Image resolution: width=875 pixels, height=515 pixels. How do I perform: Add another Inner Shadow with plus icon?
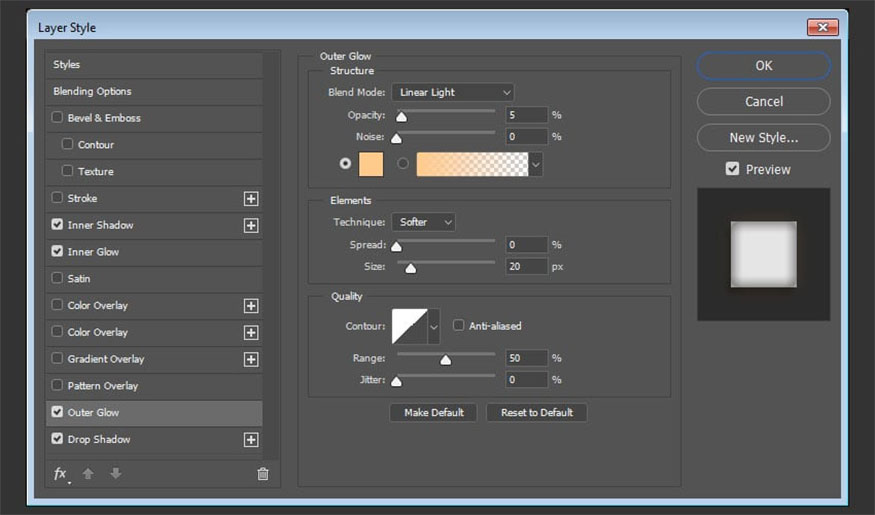tap(251, 226)
